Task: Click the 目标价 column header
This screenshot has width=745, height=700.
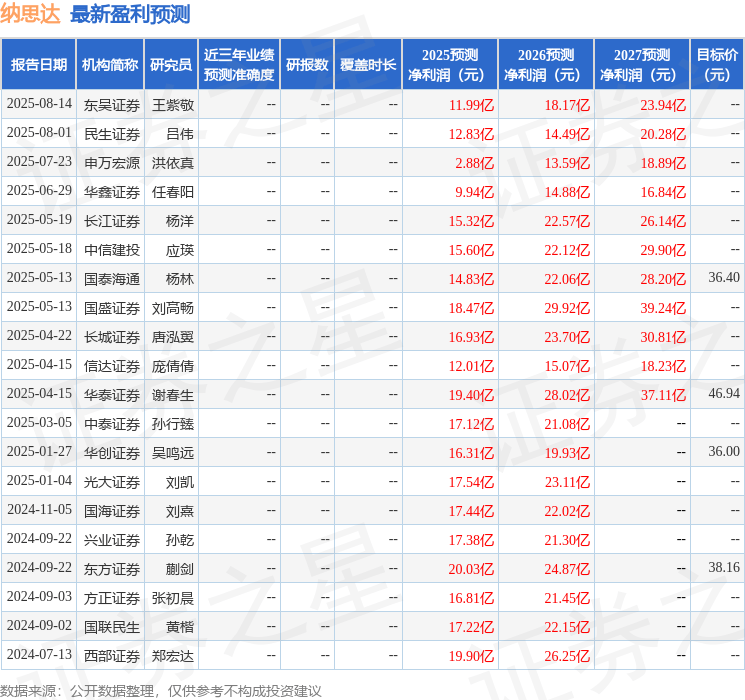Action: click(x=716, y=65)
